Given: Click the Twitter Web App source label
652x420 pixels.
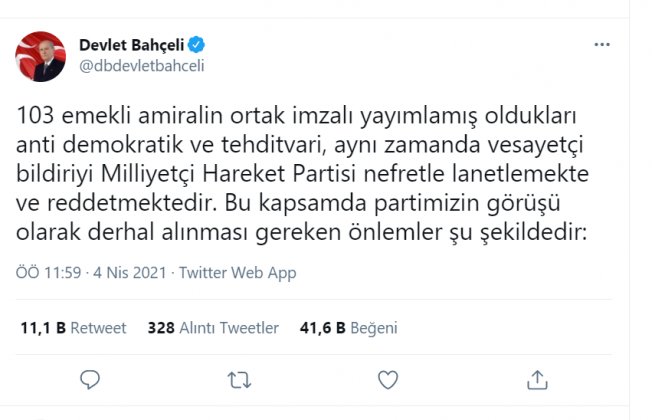Looking at the screenshot, I should click(237, 273).
